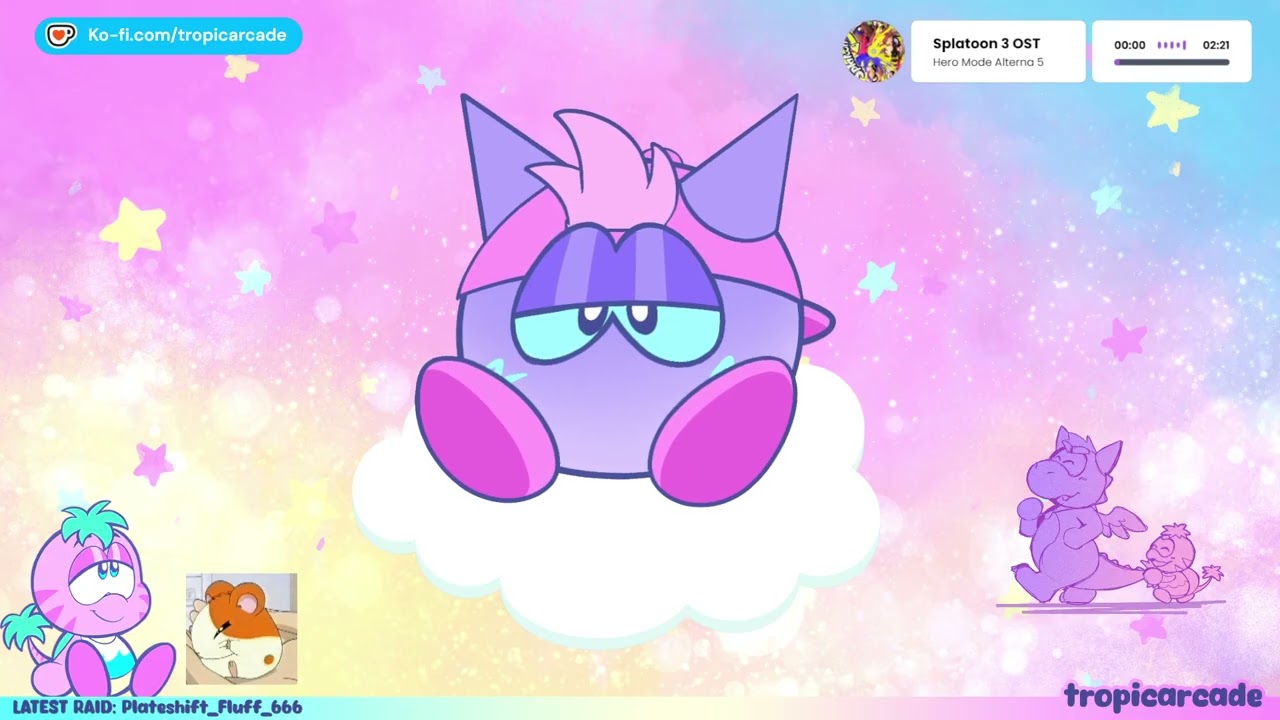1280x720 pixels.
Task: Click the Hero Mode Alterna 5 track name
Action: 988,62
